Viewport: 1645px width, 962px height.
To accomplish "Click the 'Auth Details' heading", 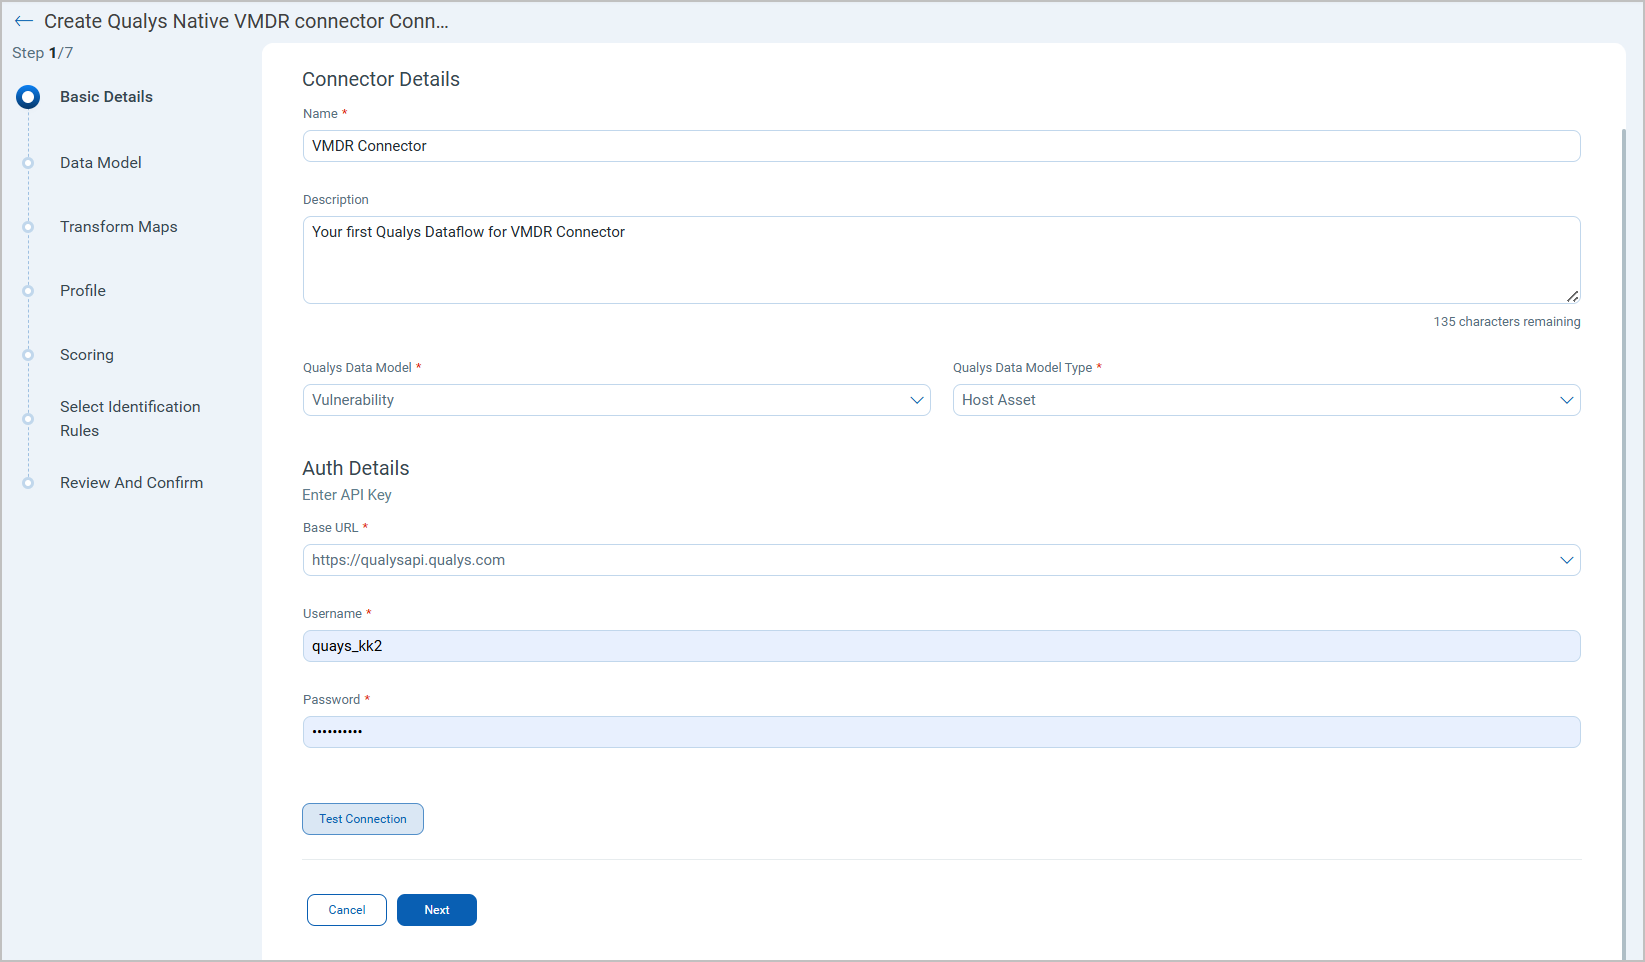I will (x=356, y=468).
